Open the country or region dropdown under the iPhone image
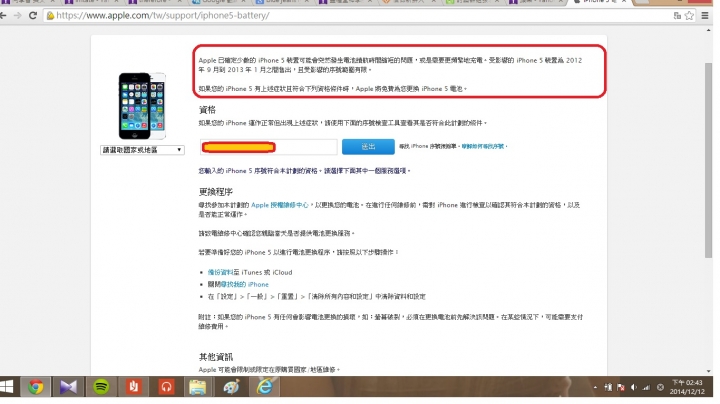 (142, 150)
